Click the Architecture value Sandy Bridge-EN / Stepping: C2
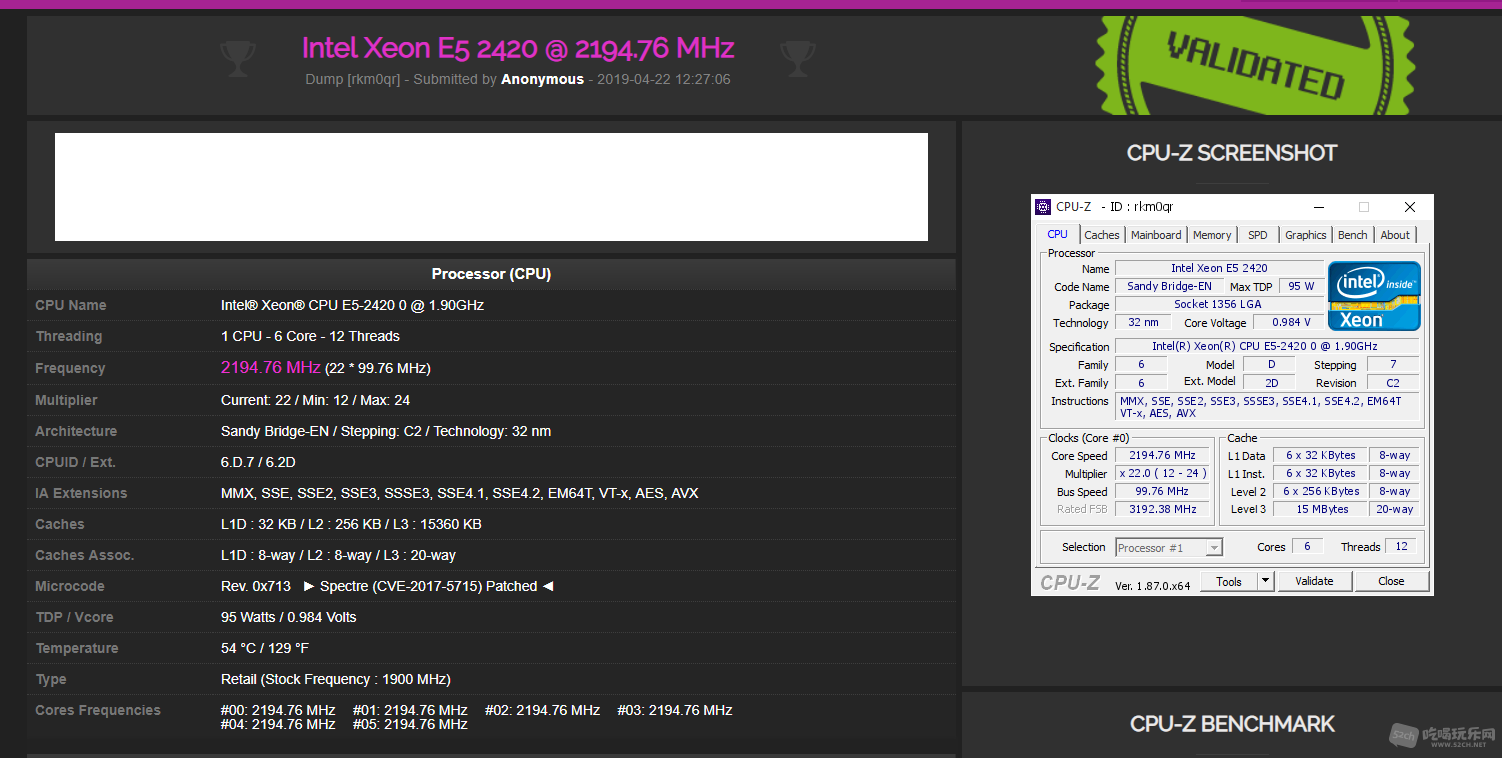The height and width of the screenshot is (758, 1502). [386, 431]
